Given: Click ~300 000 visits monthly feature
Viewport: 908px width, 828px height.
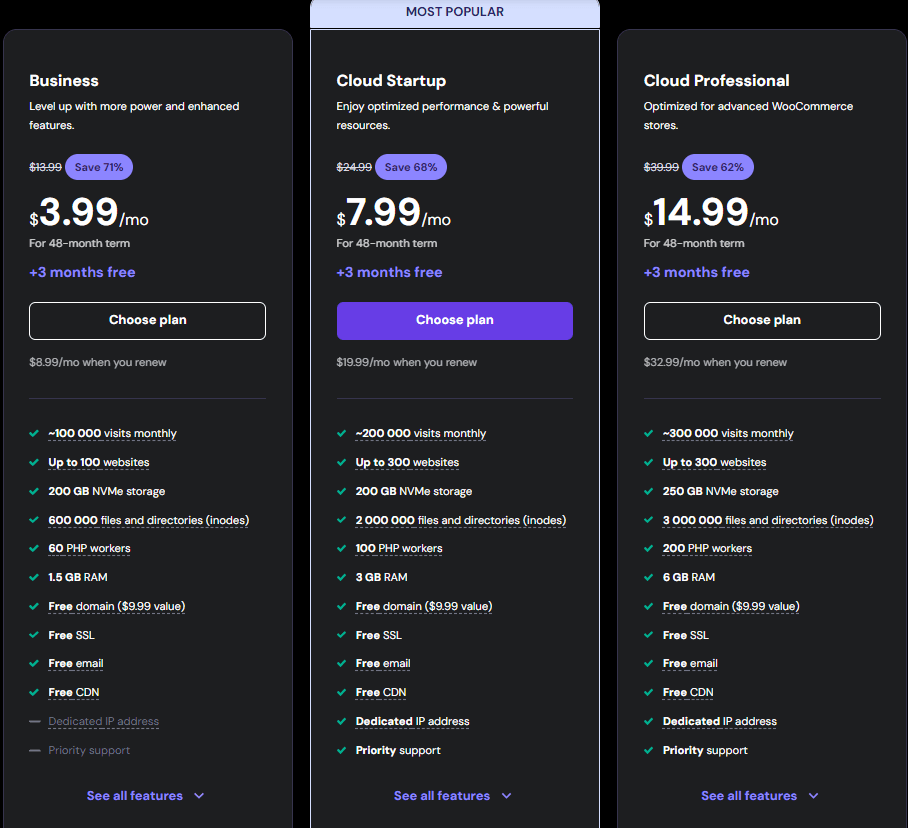Looking at the screenshot, I should click(728, 434).
